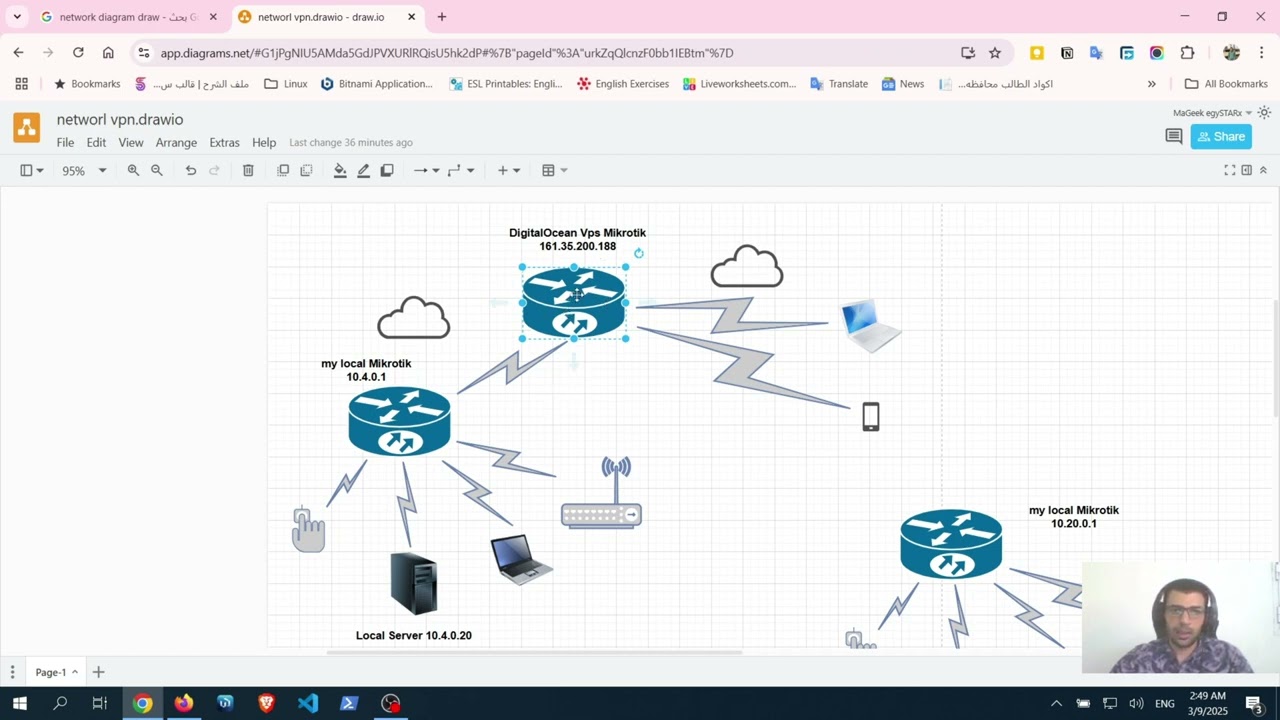Open the Table insert dropdown
The width and height of the screenshot is (1280, 720).
(x=555, y=171)
